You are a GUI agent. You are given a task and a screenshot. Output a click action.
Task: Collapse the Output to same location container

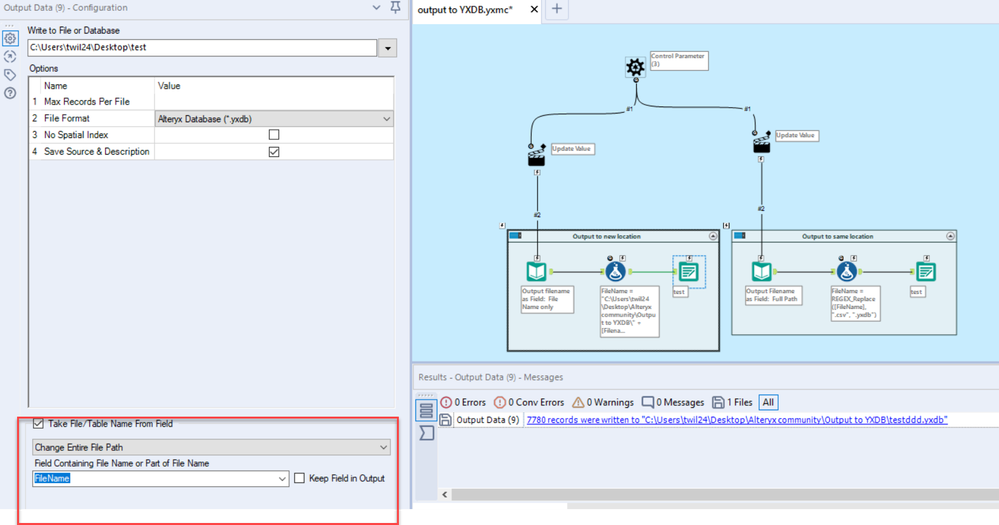coord(950,236)
